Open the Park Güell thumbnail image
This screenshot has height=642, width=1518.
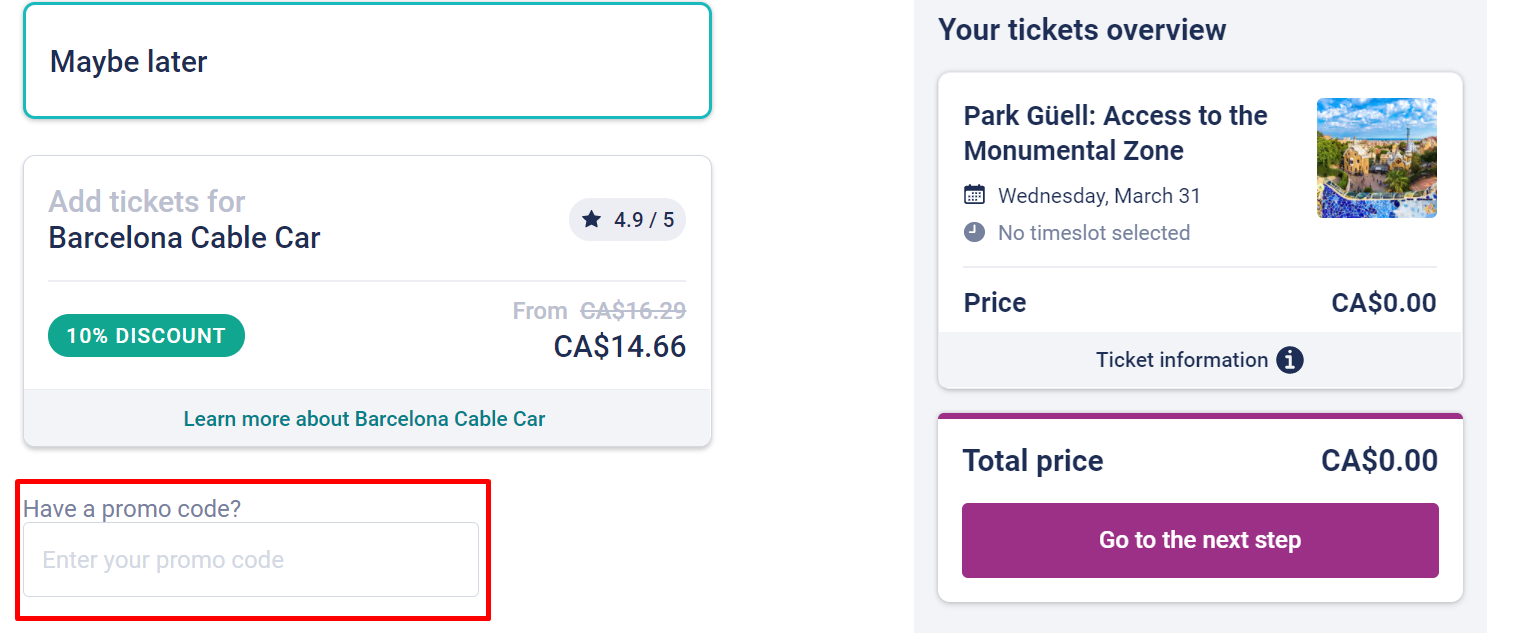tap(1377, 158)
